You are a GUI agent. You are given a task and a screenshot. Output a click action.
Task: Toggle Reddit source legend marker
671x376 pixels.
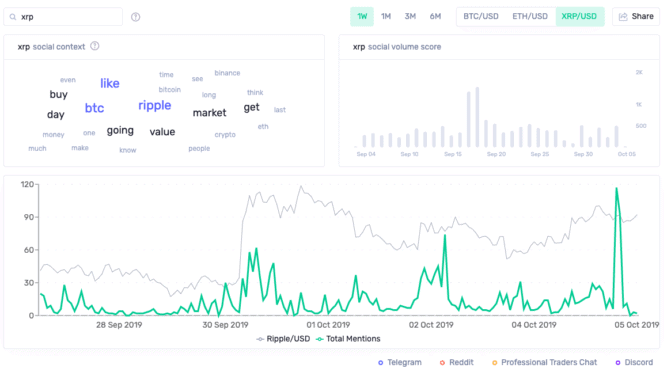pyautogui.click(x=442, y=363)
